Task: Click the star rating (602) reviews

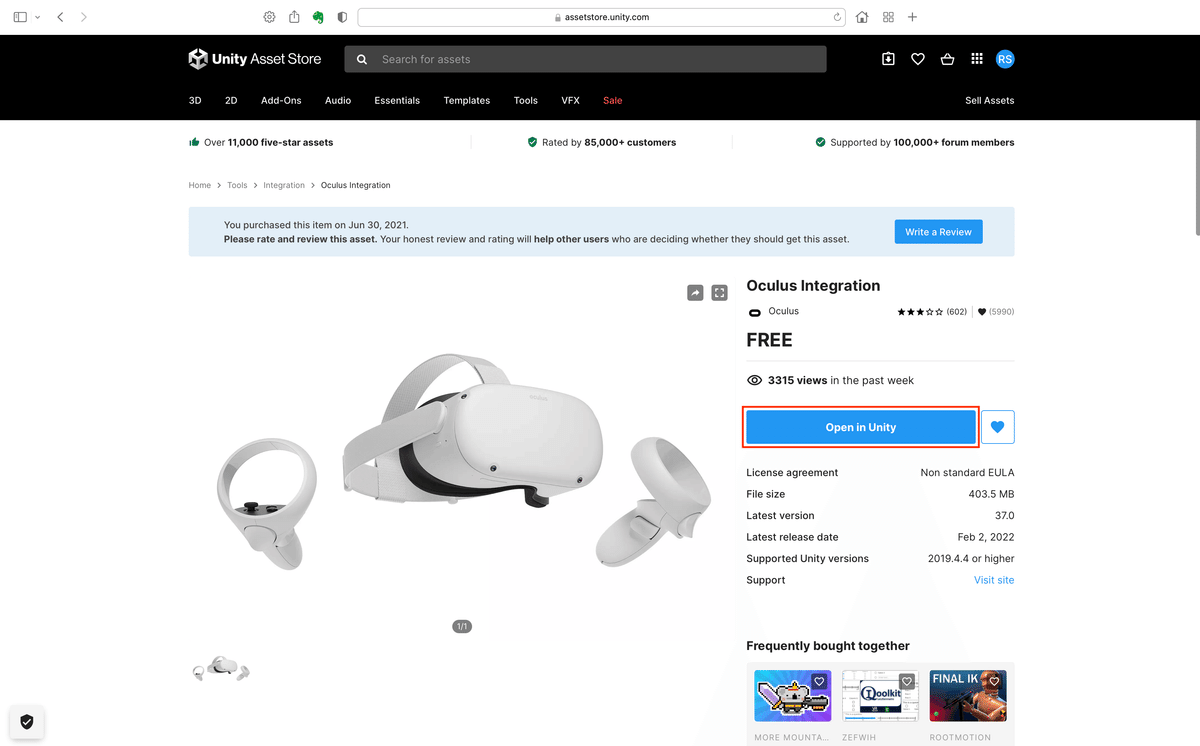Action: [x=932, y=312]
